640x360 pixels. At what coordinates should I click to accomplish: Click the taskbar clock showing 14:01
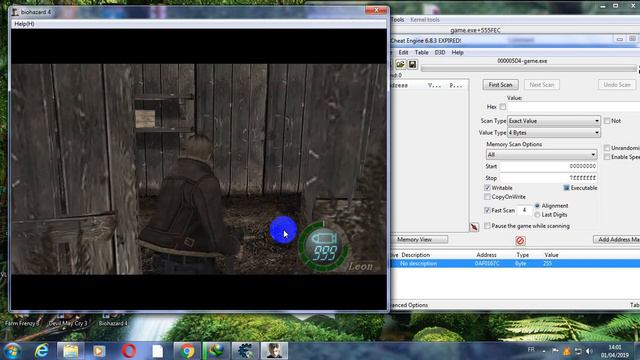(x=615, y=351)
